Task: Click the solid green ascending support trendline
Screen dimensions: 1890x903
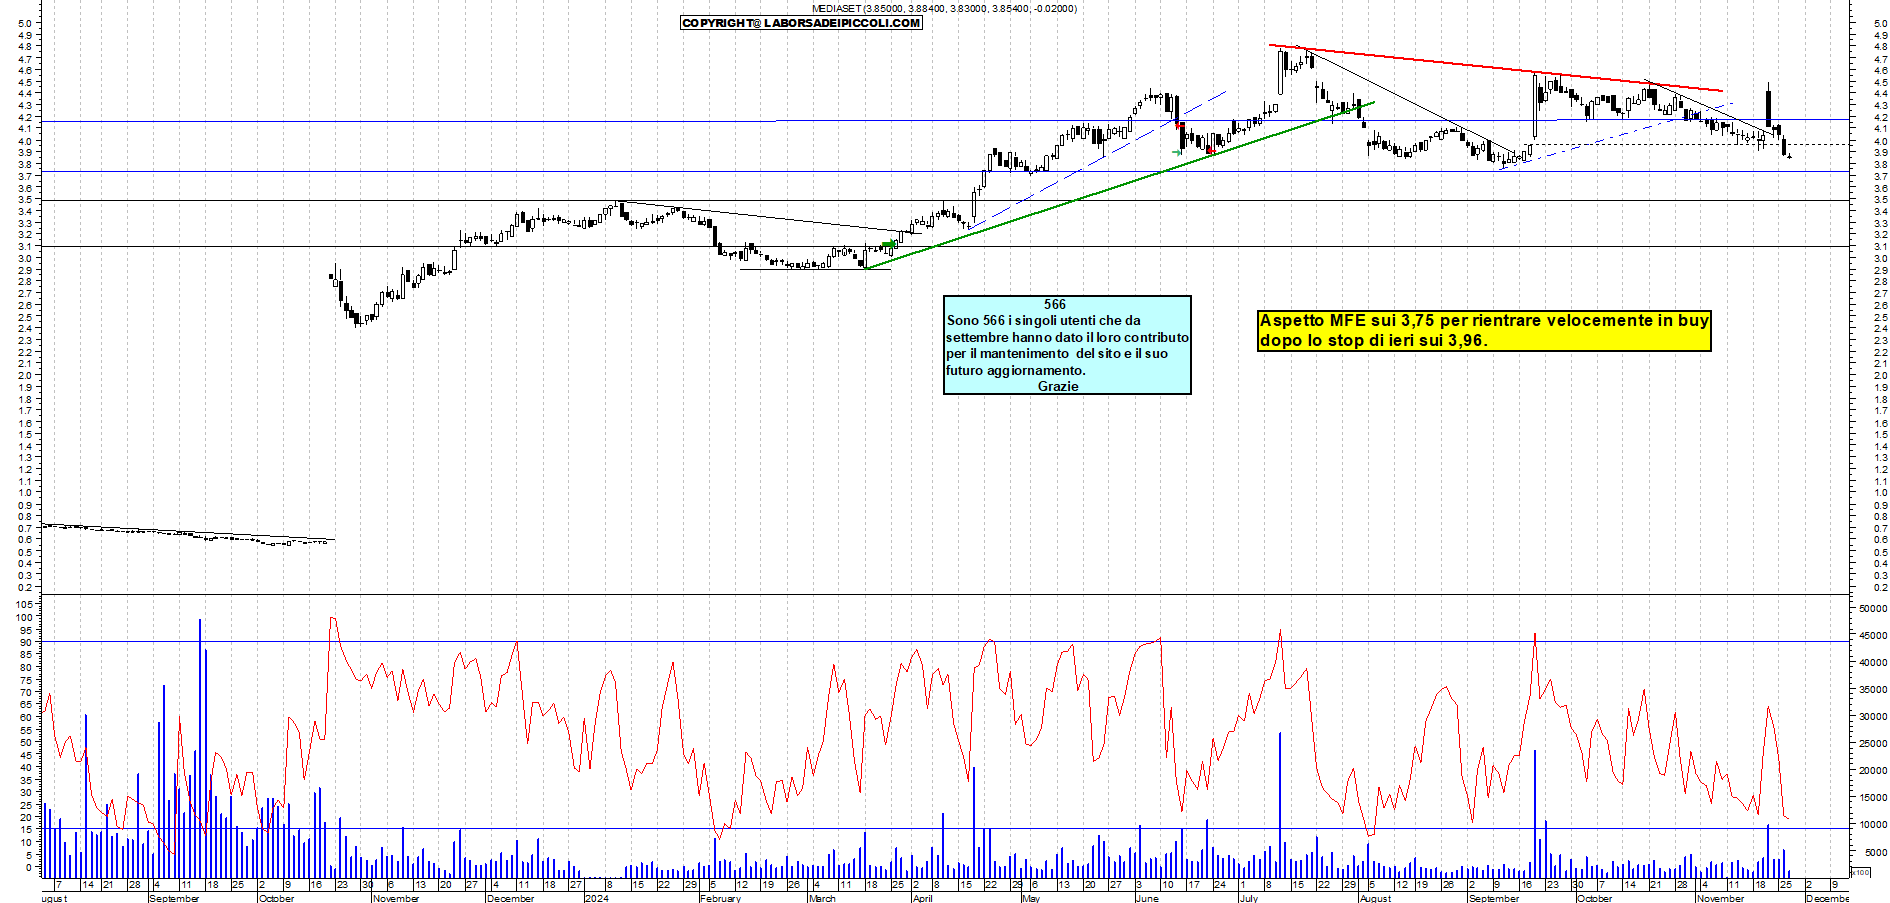Action: click(x=1120, y=185)
